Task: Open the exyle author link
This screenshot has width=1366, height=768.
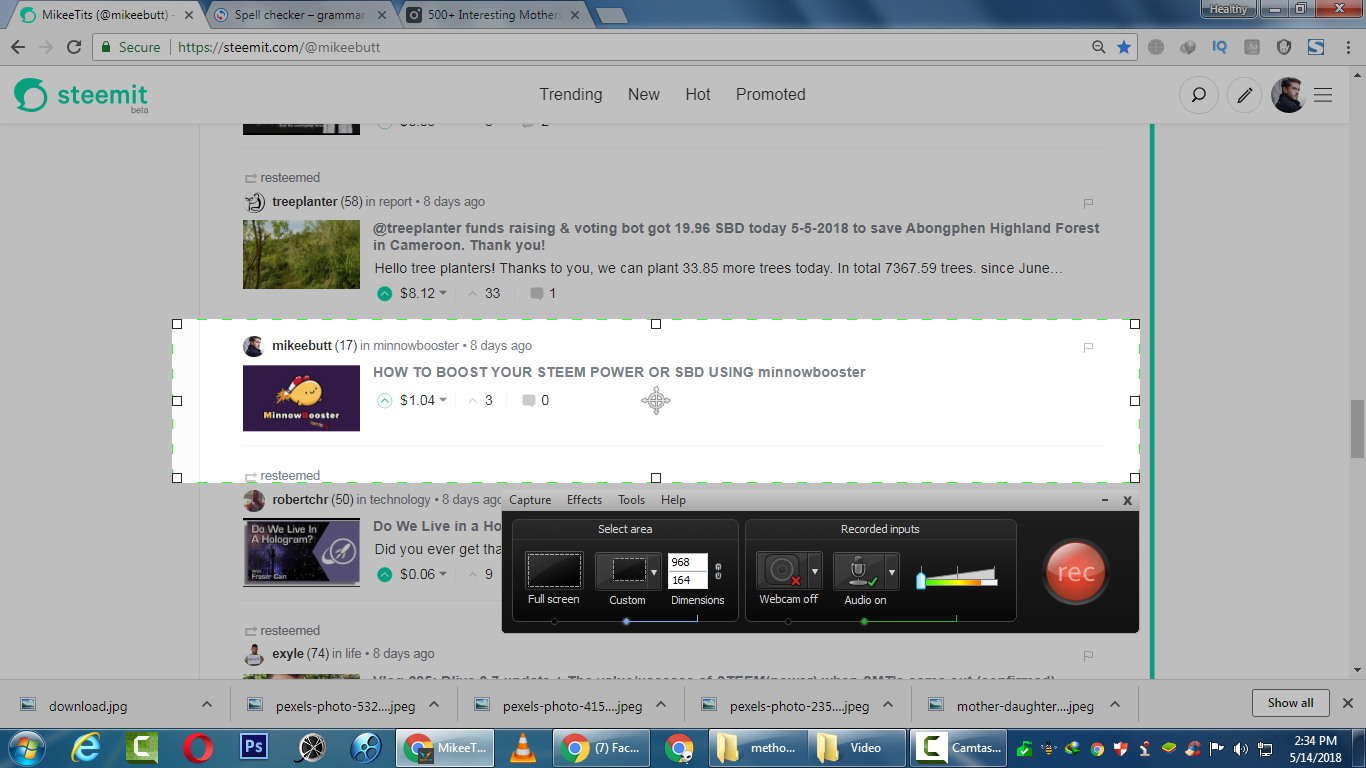Action: pyautogui.click(x=288, y=654)
